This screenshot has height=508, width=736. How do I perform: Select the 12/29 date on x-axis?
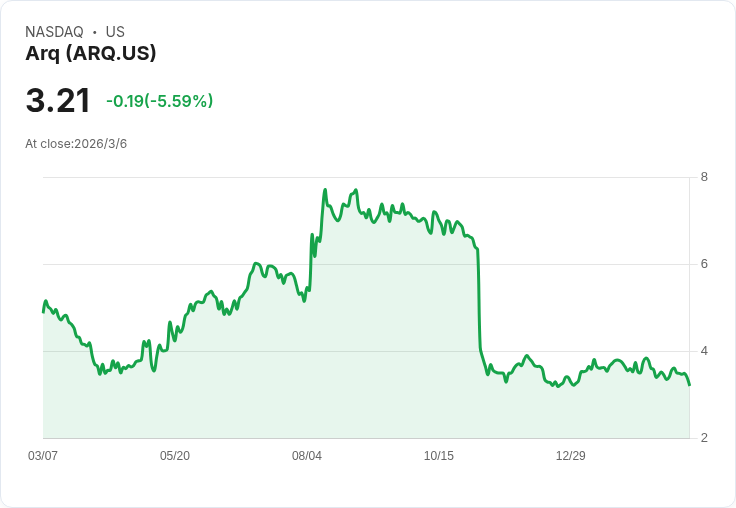571,456
